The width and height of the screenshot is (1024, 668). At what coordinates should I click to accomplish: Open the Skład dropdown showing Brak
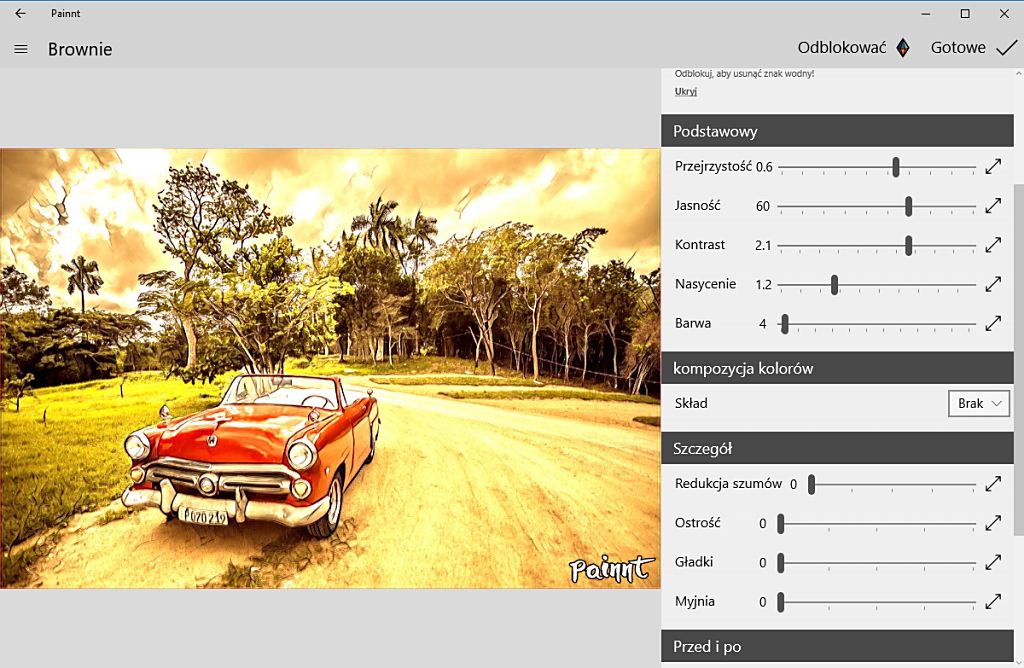(x=978, y=404)
